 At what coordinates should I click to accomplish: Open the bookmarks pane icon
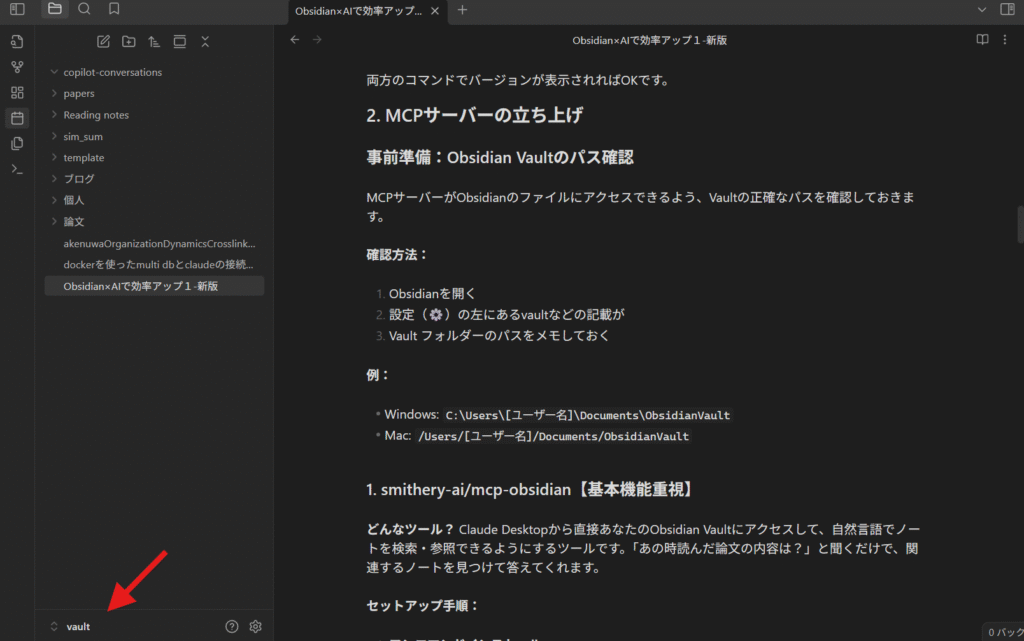pyautogui.click(x=114, y=9)
